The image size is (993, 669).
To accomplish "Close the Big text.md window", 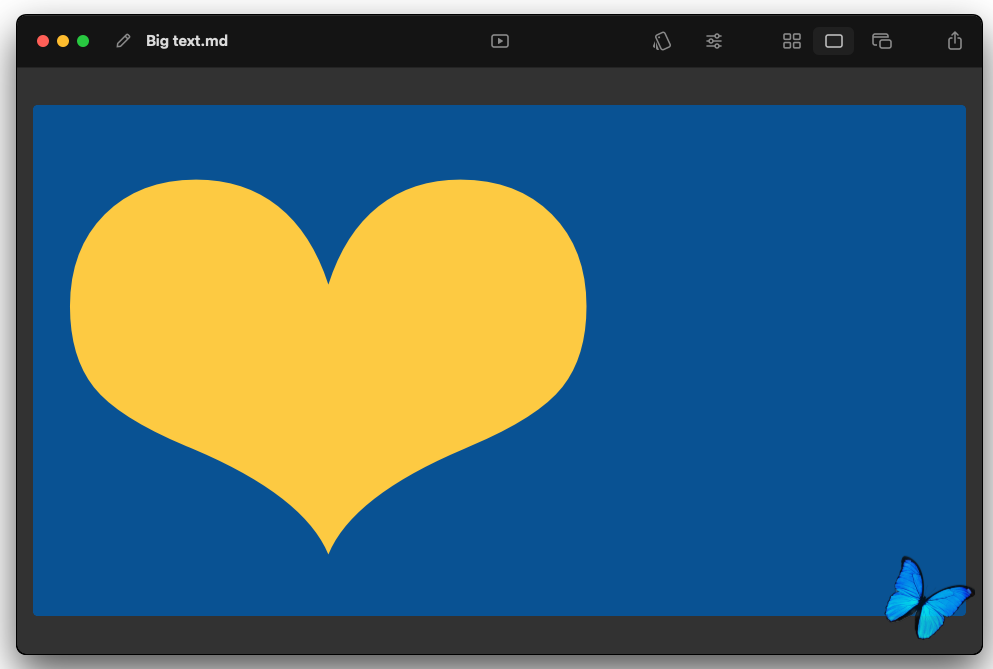I will tap(43, 41).
